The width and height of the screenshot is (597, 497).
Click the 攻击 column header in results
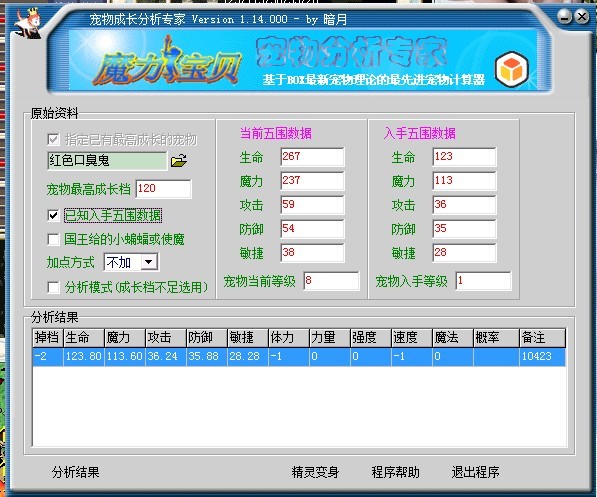click(x=166, y=337)
